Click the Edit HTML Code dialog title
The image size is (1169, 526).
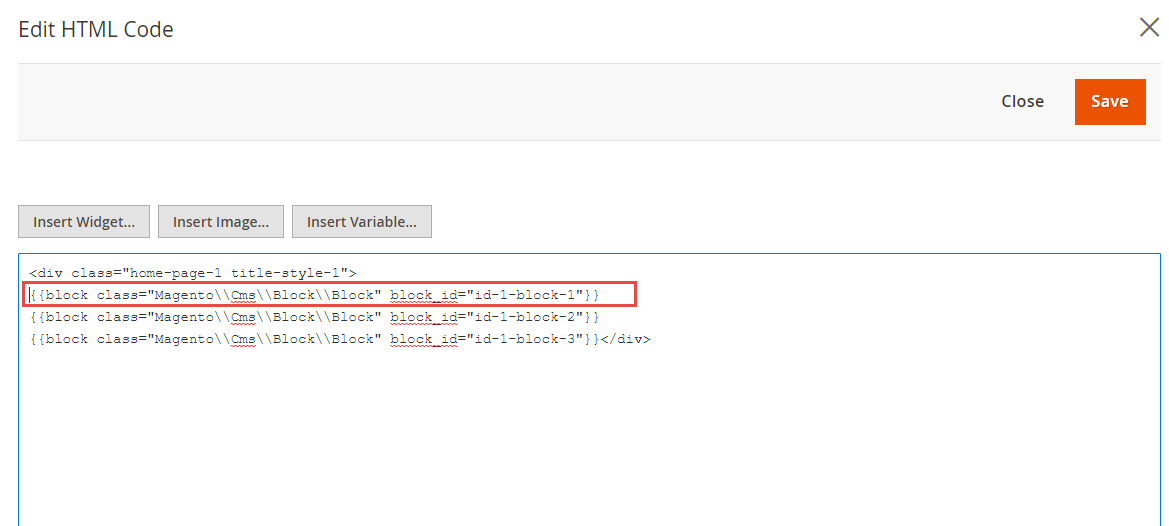[96, 30]
